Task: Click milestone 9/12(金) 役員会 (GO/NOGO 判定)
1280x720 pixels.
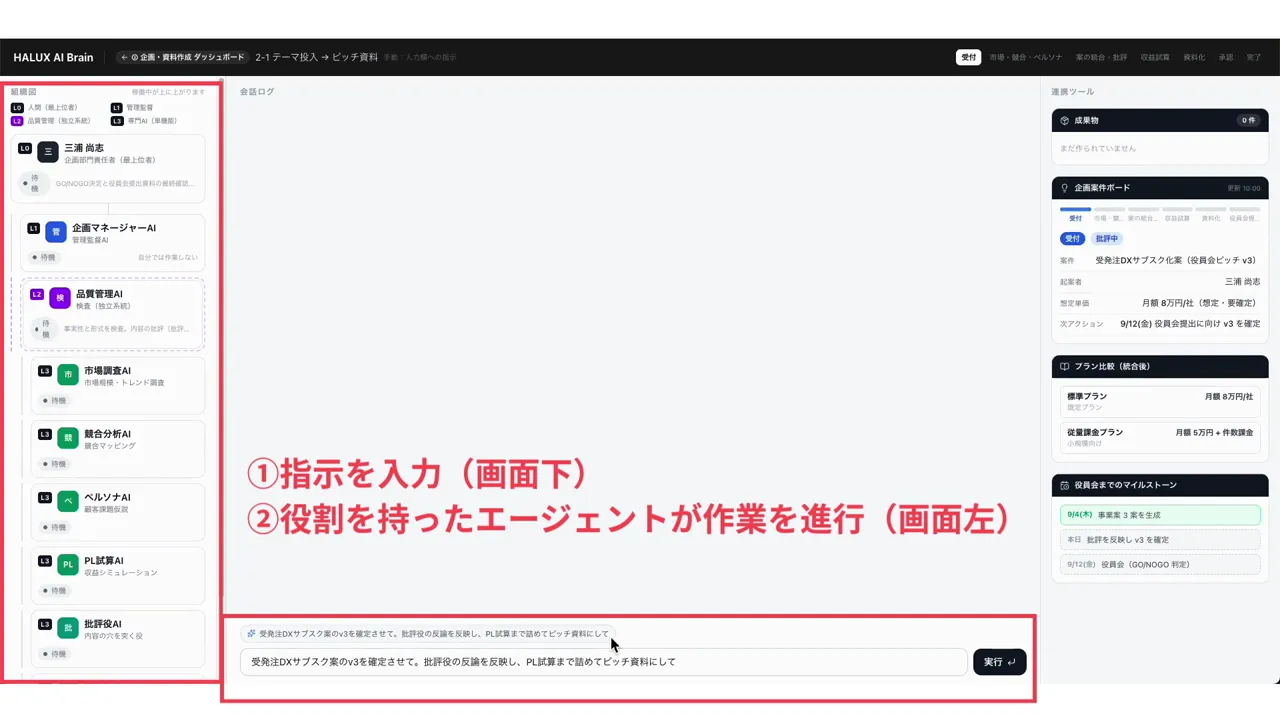Action: (1160, 565)
